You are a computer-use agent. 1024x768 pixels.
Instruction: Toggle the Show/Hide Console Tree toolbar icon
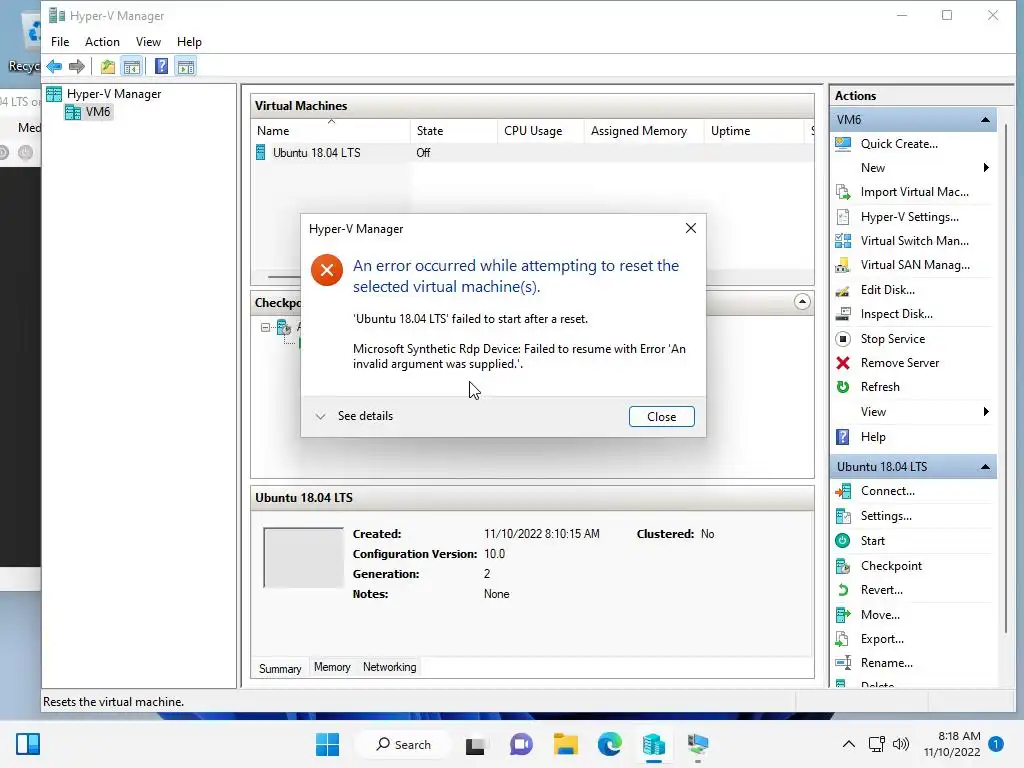(132, 66)
